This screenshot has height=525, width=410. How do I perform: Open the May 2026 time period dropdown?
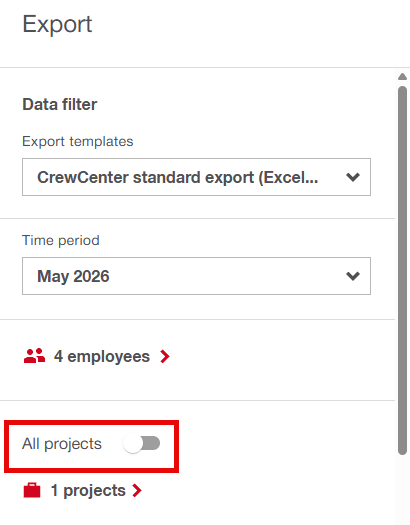click(196, 276)
